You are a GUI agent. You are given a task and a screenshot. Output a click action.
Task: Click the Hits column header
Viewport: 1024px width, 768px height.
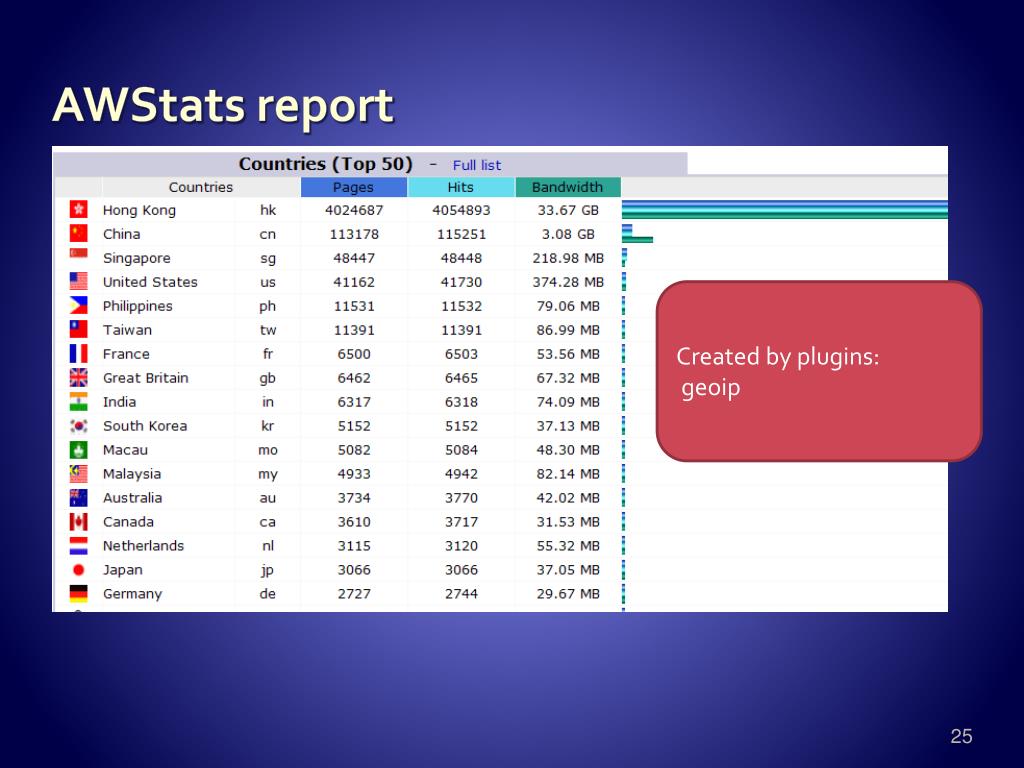point(461,187)
